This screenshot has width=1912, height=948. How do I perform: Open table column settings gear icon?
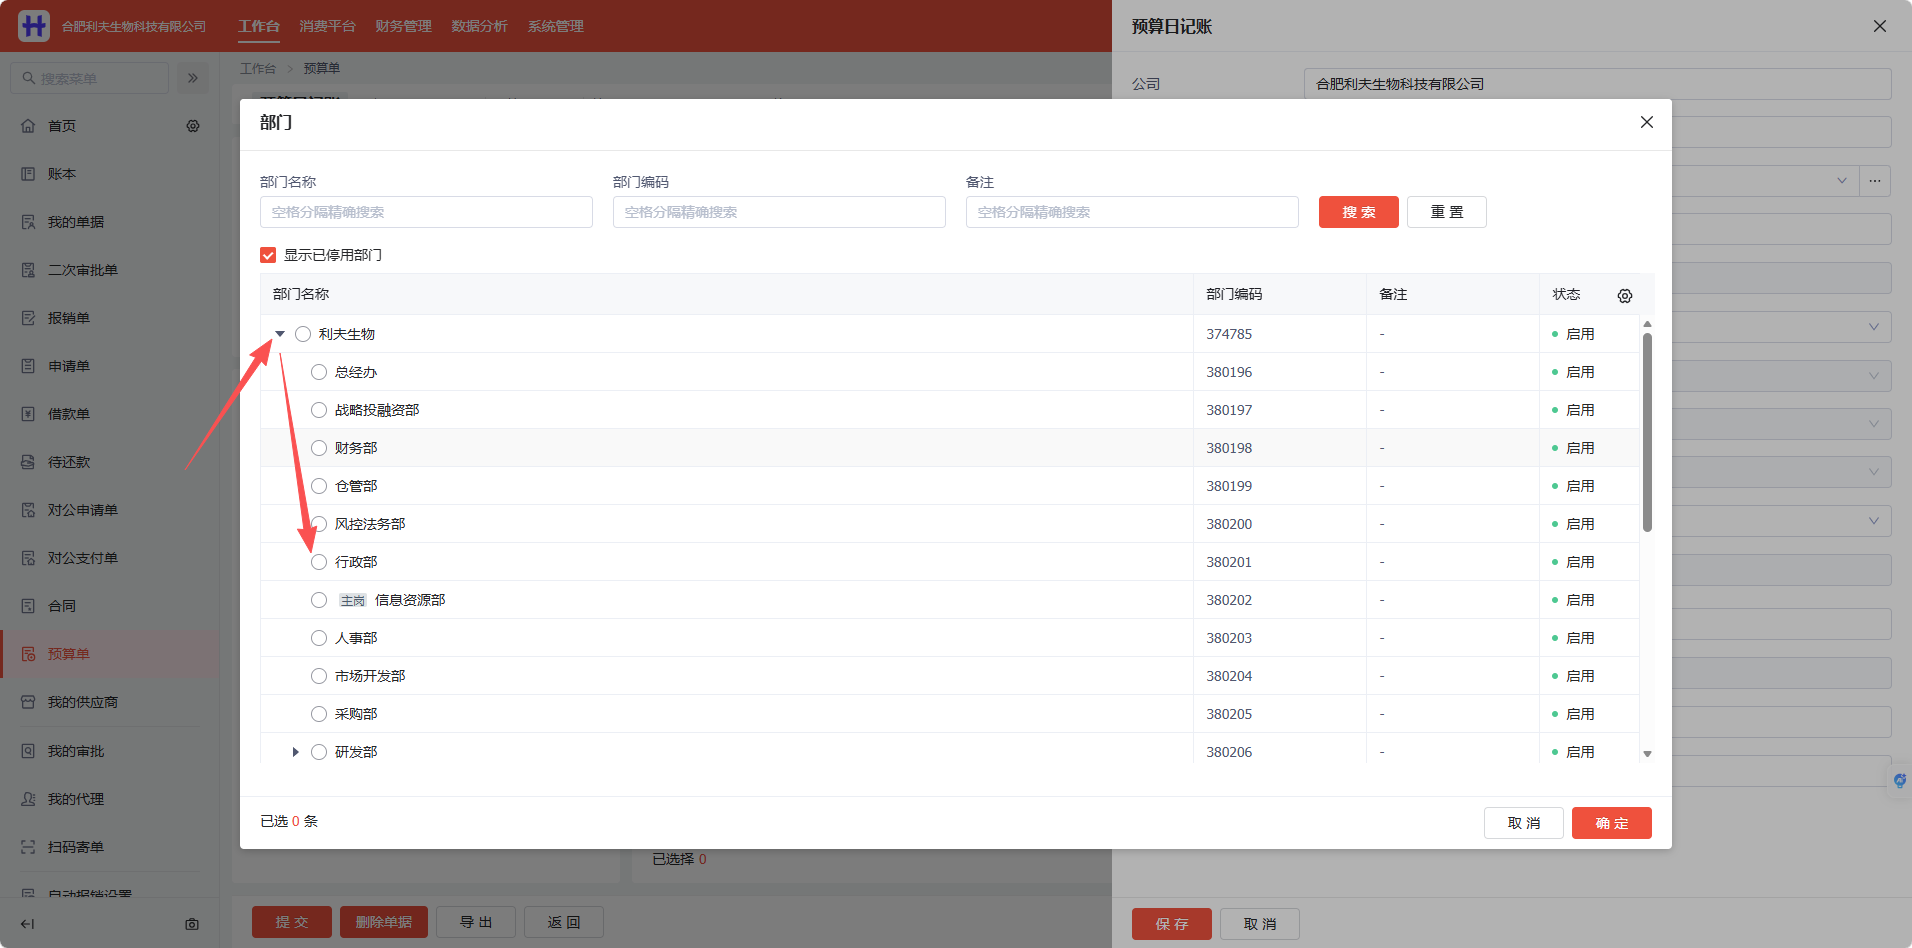coord(1625,295)
